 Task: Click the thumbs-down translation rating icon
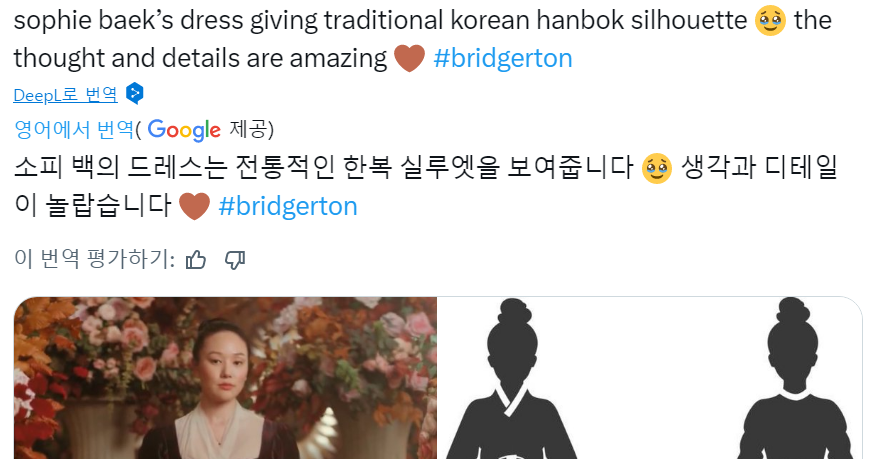pyautogui.click(x=235, y=260)
